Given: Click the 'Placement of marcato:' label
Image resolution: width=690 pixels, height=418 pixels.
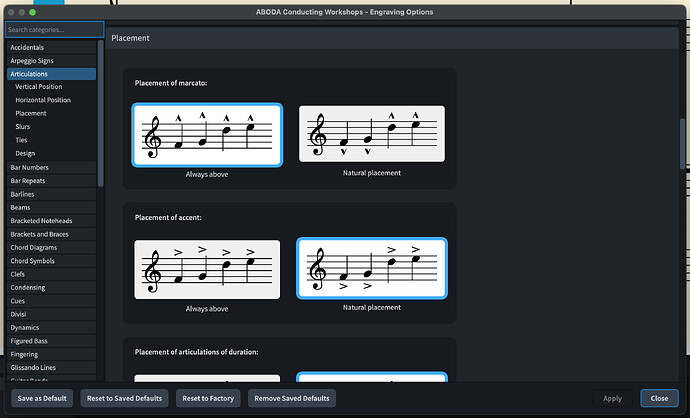Looking at the screenshot, I should point(171,83).
